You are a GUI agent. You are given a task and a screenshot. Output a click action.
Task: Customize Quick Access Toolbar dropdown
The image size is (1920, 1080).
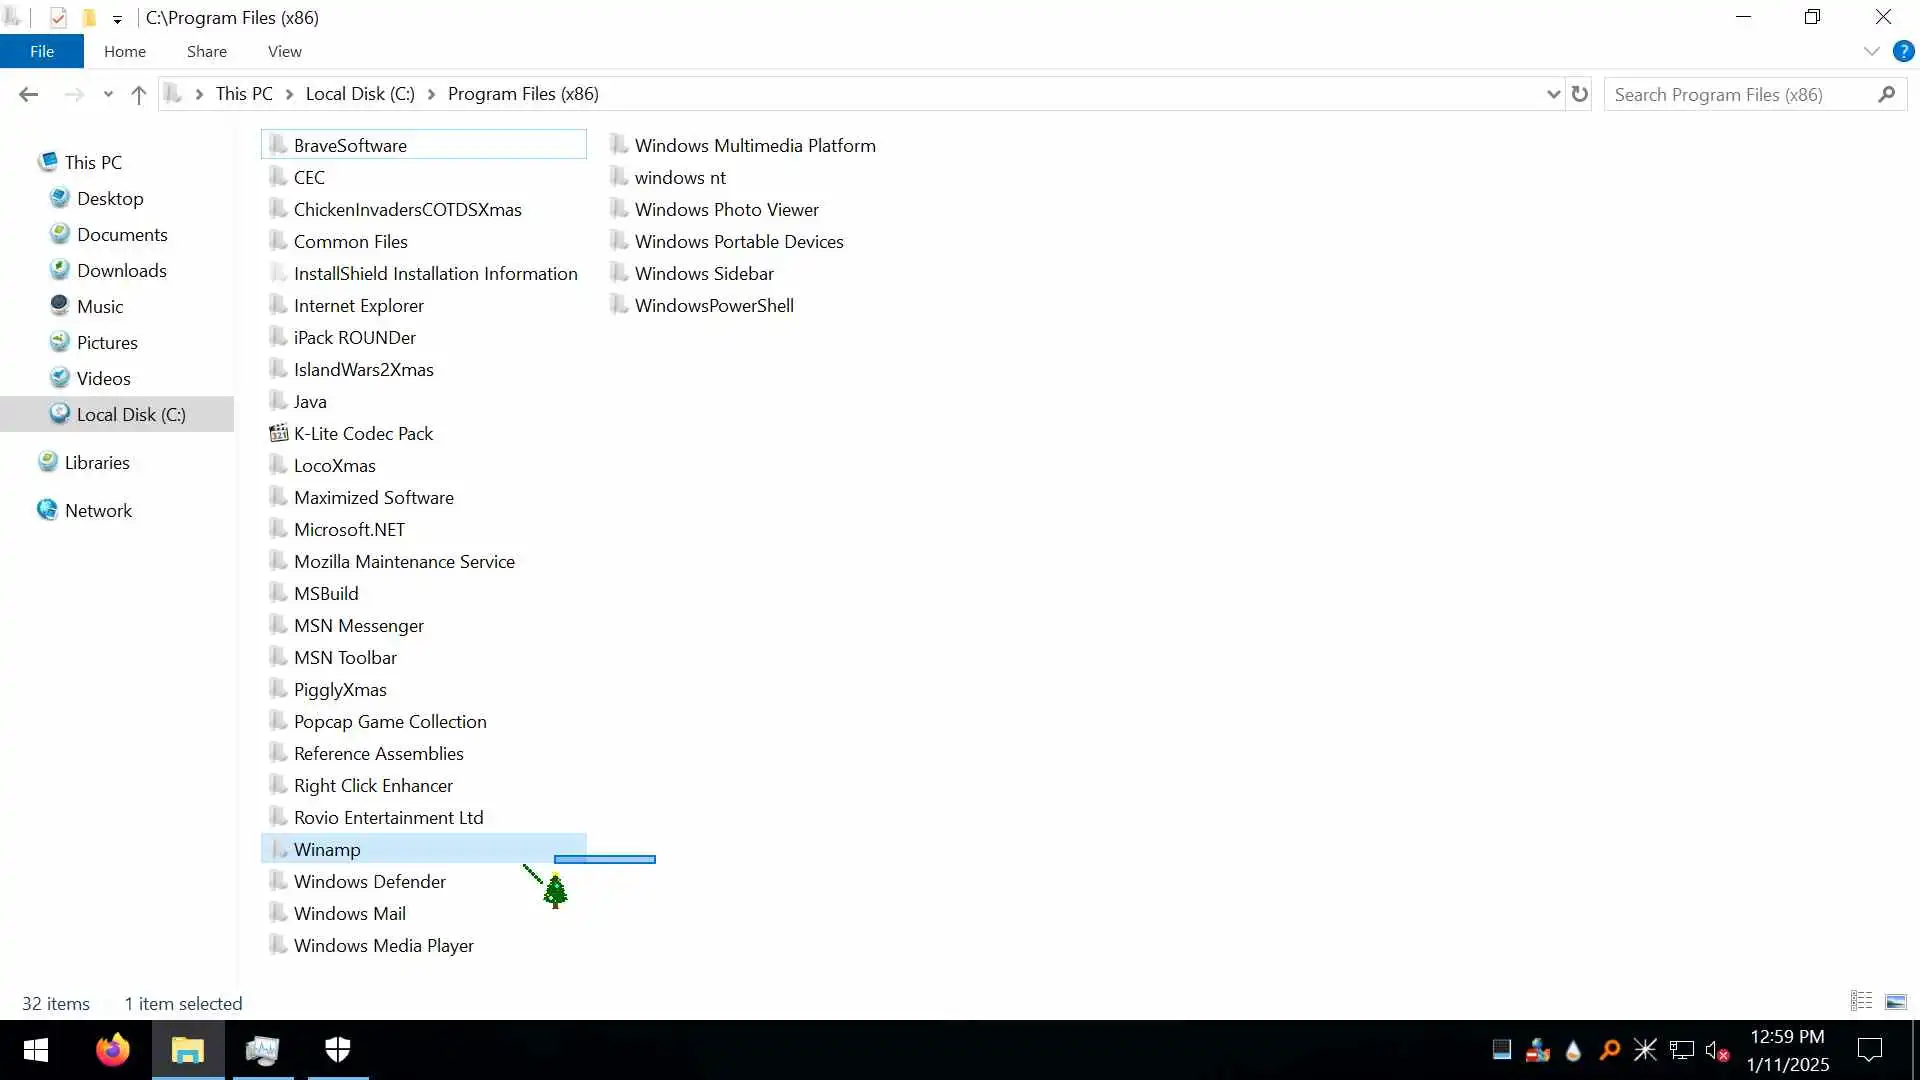[117, 19]
